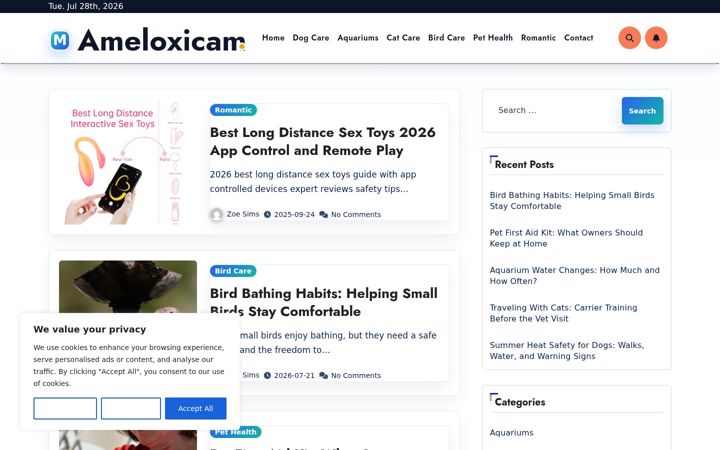
Task: Open Pet Health navigation link
Action: pyautogui.click(x=493, y=38)
